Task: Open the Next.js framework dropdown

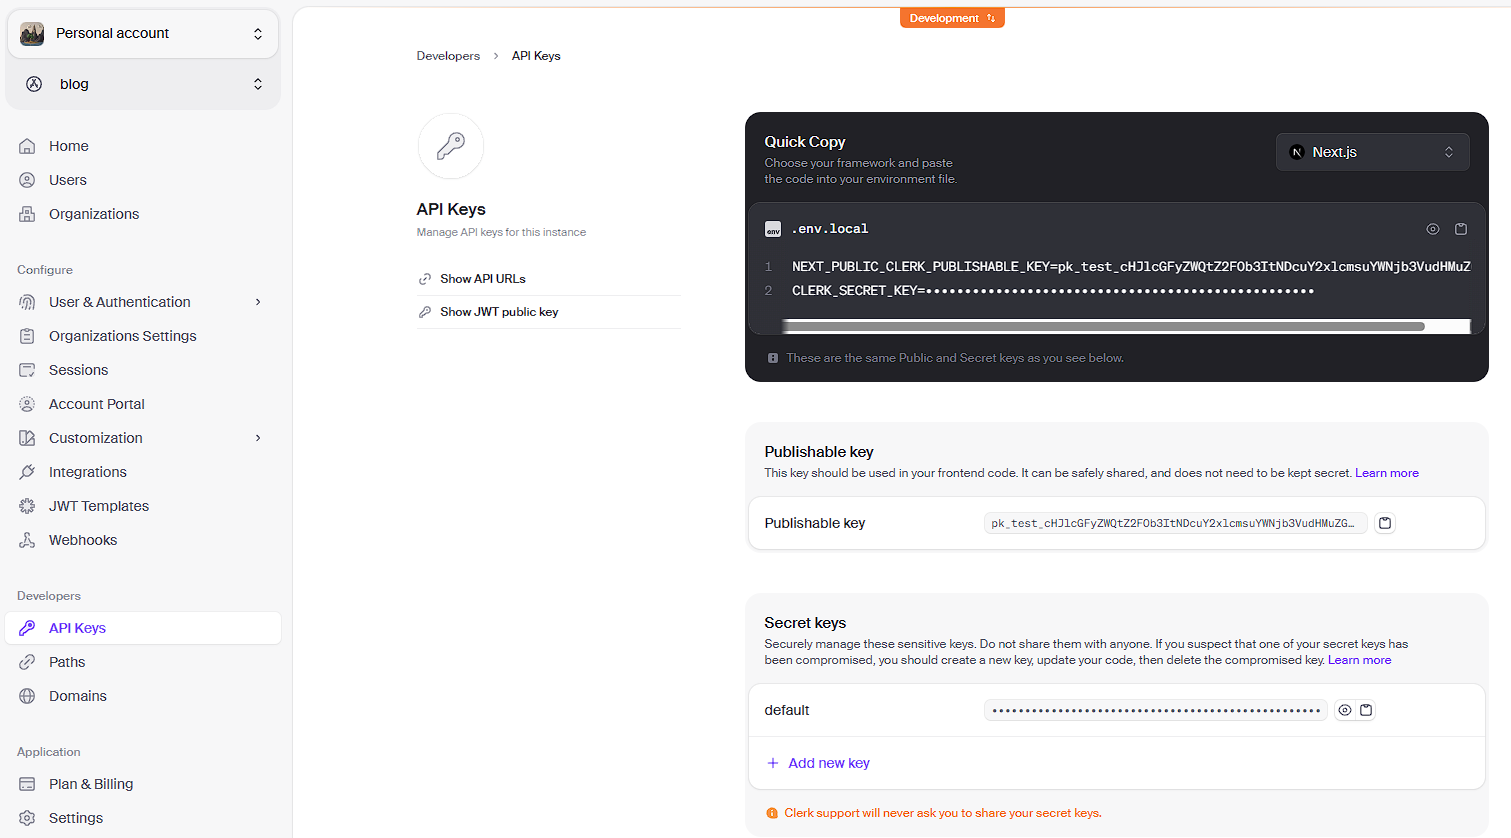Action: point(1372,152)
